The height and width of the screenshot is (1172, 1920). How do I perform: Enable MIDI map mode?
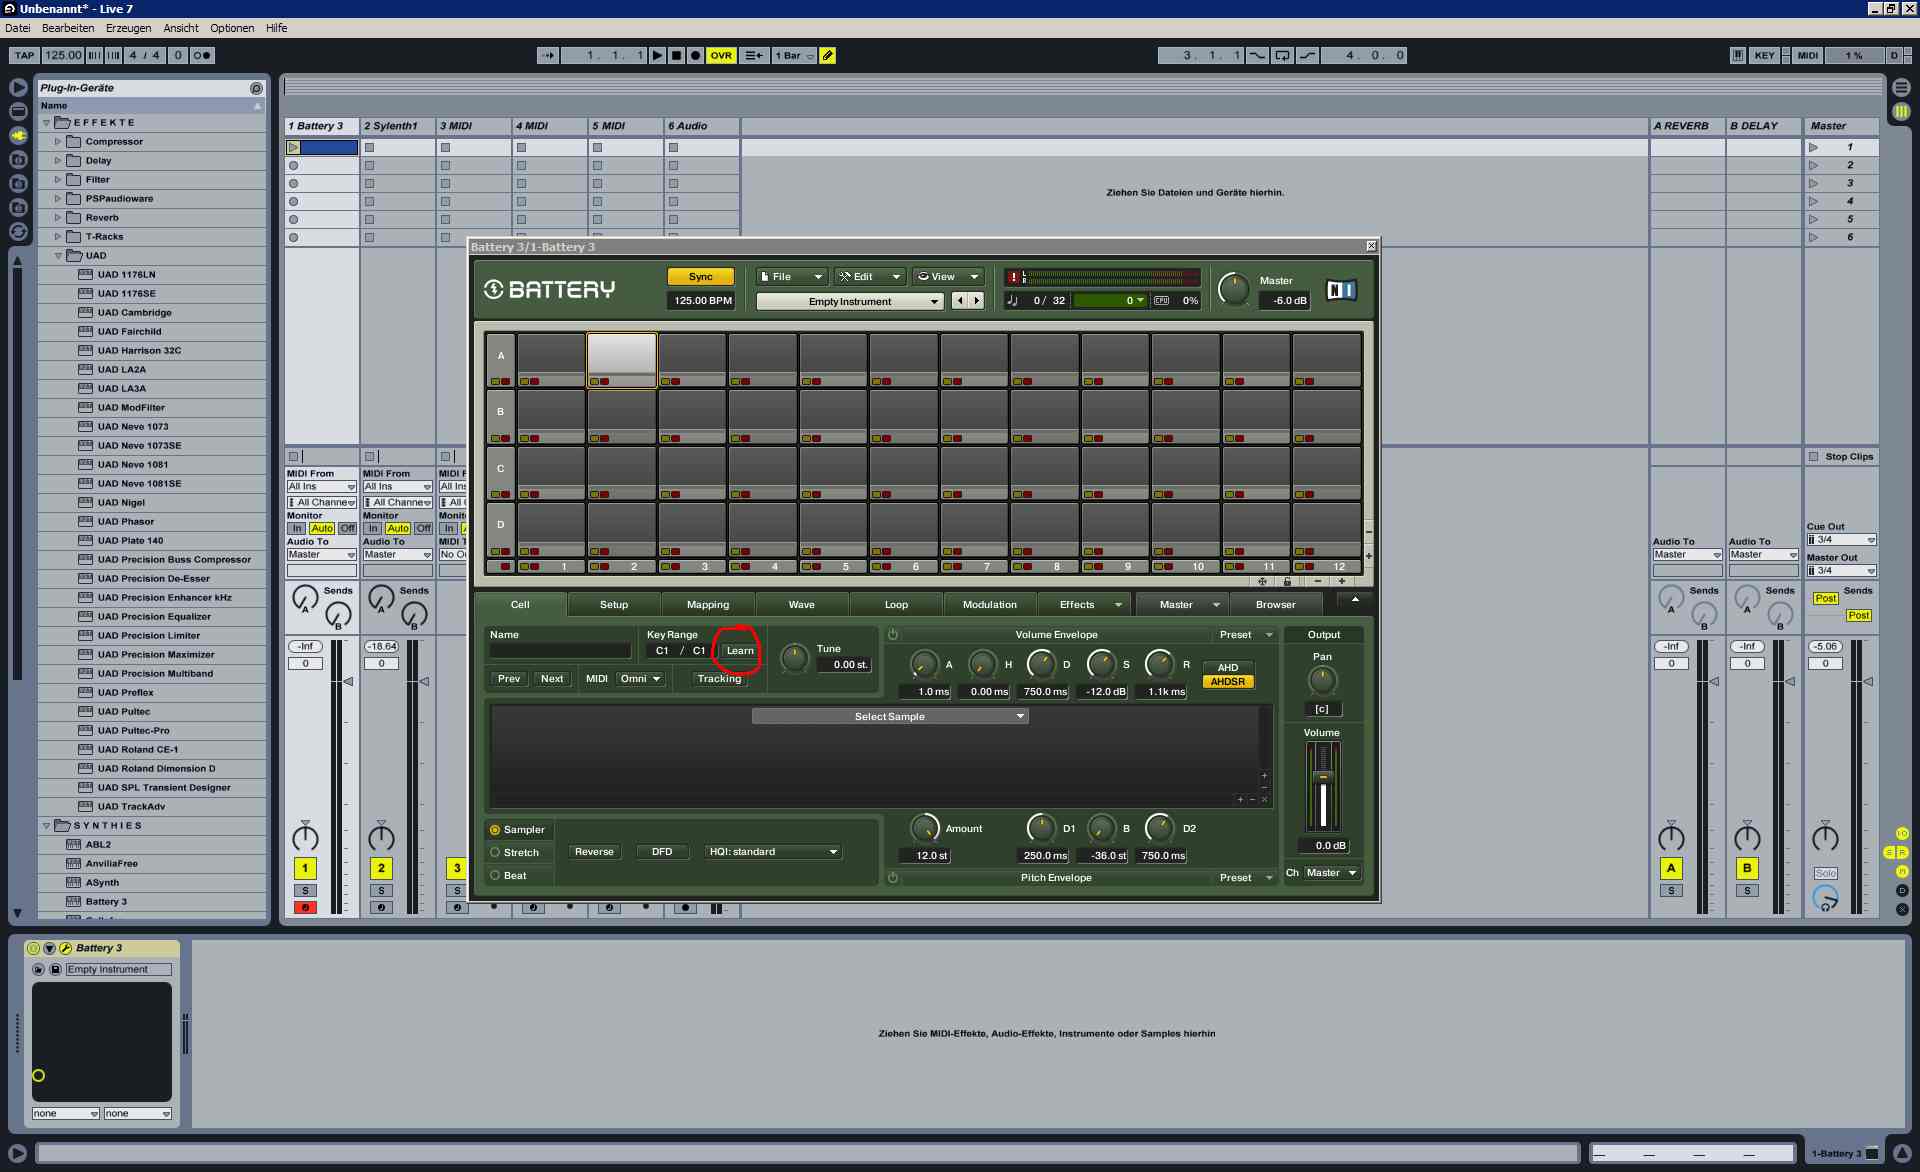click(1808, 56)
